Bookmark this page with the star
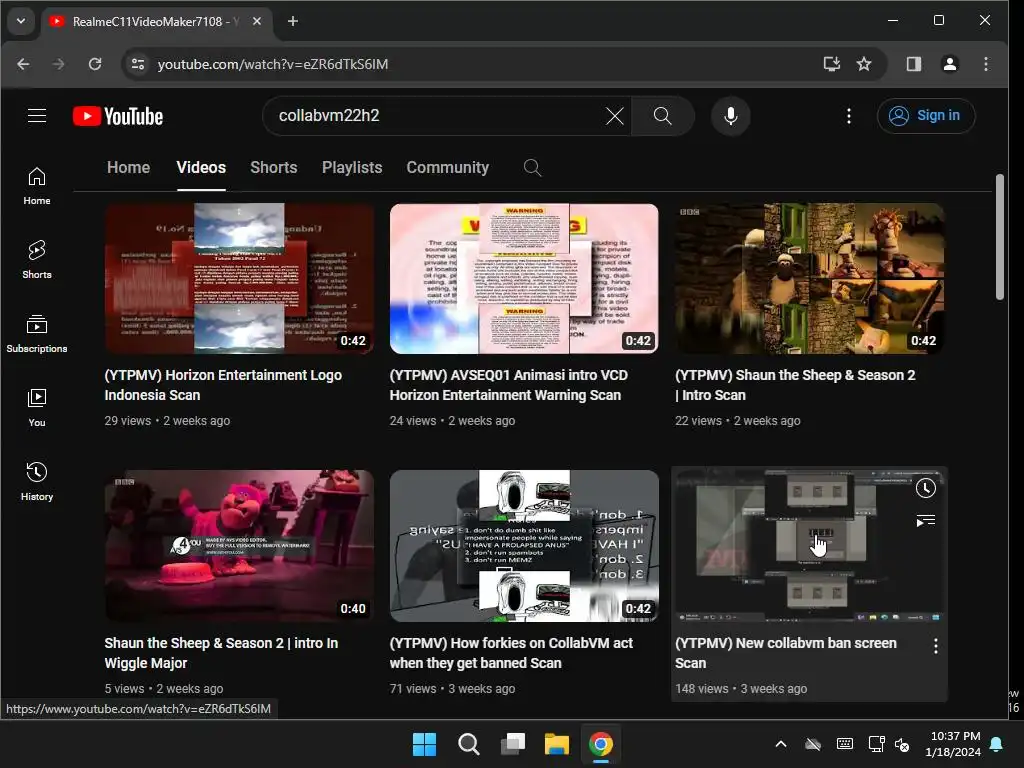1024x768 pixels. [864, 64]
